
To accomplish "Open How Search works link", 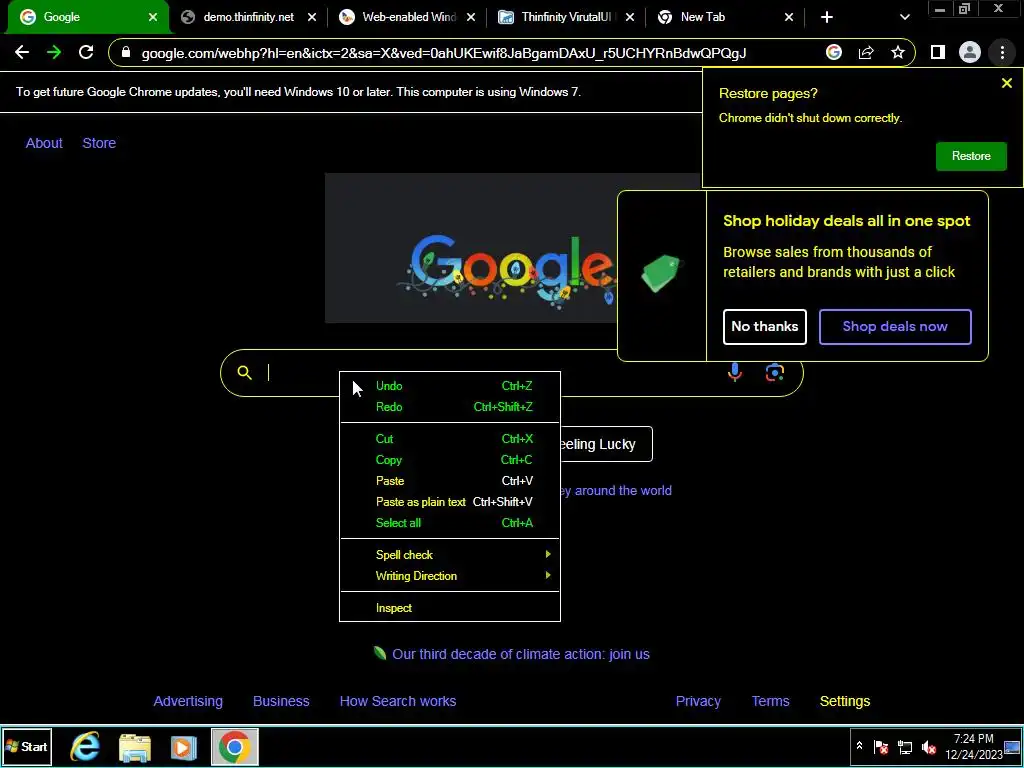I will coord(398,701).
